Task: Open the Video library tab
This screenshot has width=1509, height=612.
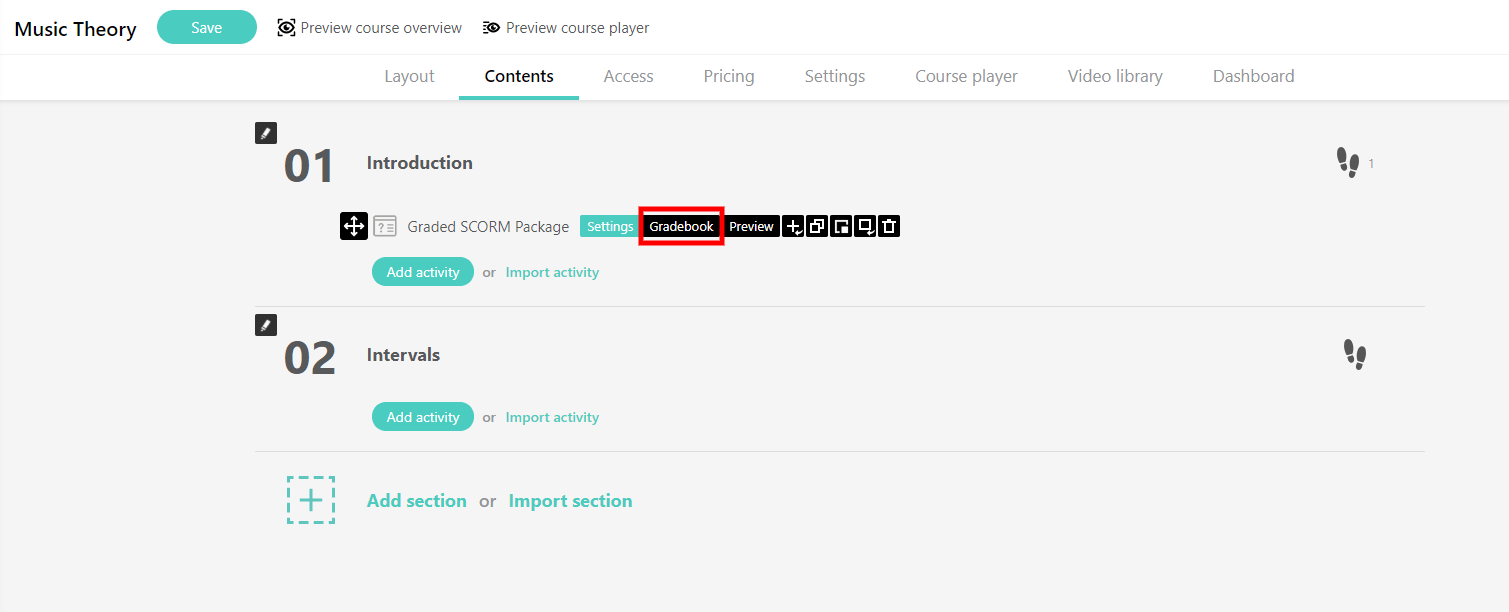Action: (1115, 76)
